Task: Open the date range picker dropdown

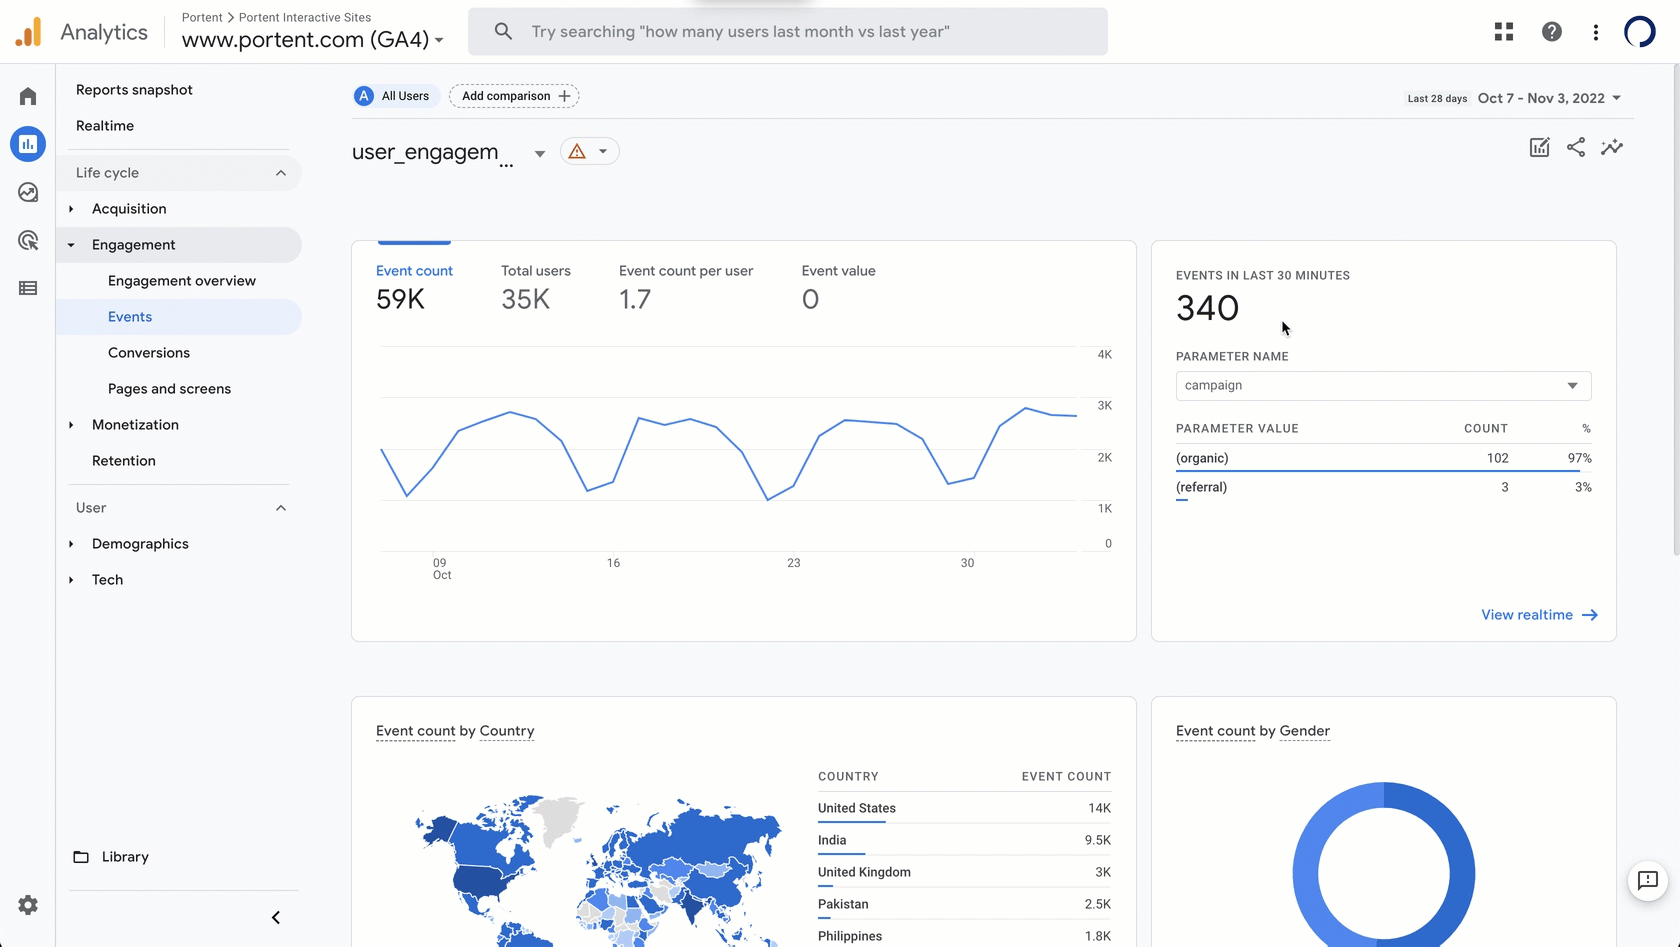Action: coord(1548,98)
